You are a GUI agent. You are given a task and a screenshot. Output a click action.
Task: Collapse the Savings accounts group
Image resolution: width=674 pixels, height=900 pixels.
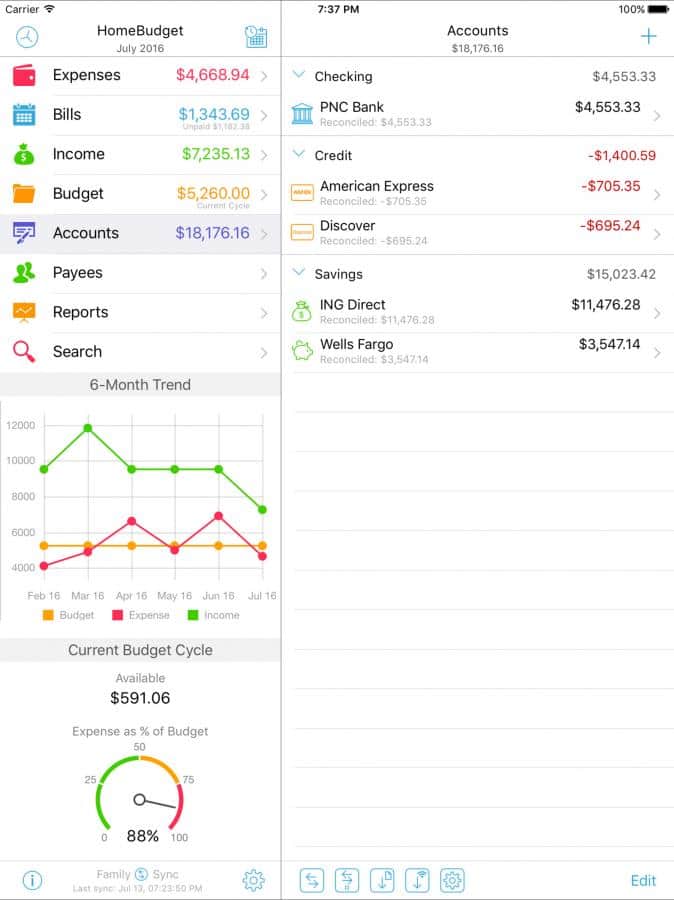pyautogui.click(x=298, y=273)
